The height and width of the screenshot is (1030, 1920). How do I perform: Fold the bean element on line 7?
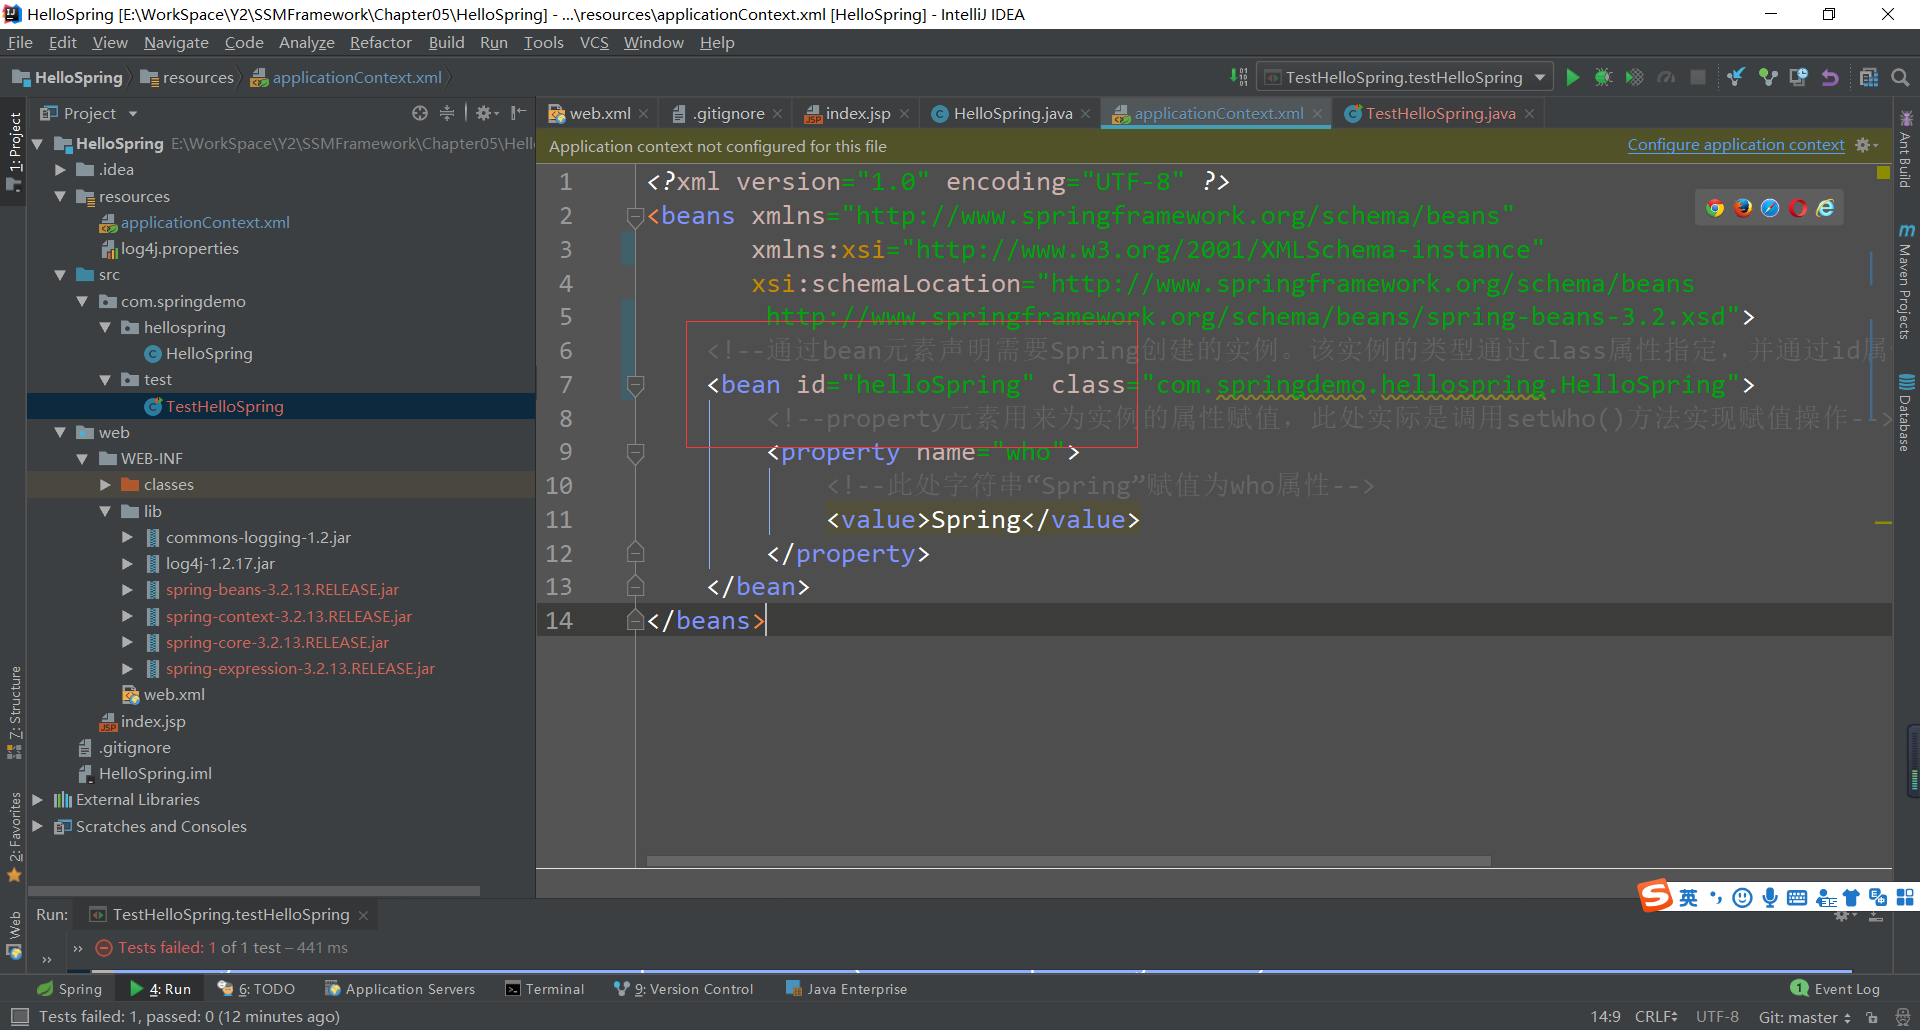click(635, 385)
